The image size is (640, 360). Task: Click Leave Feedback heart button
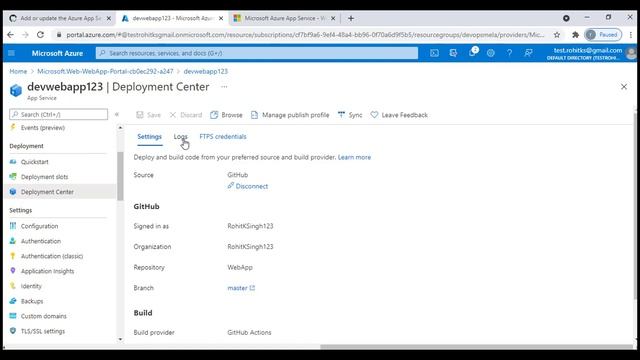coord(399,115)
